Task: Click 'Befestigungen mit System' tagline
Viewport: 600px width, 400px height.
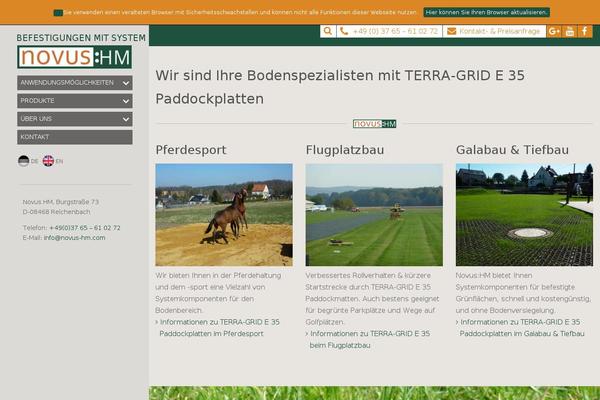Action: [81, 38]
